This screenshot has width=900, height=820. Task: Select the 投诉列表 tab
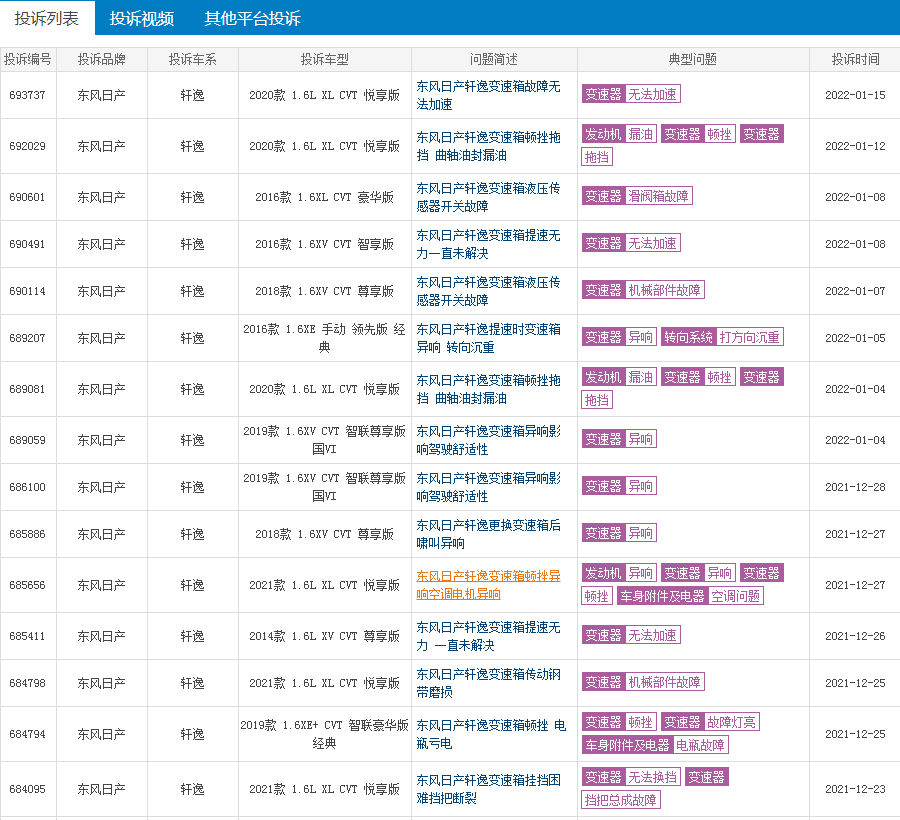click(47, 18)
